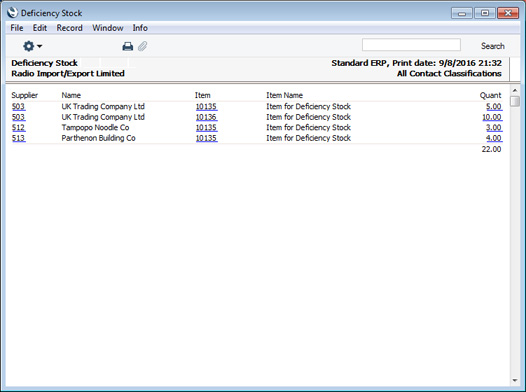This screenshot has width=526, height=392.
Task: Open the gear operations menu
Action: 32,46
